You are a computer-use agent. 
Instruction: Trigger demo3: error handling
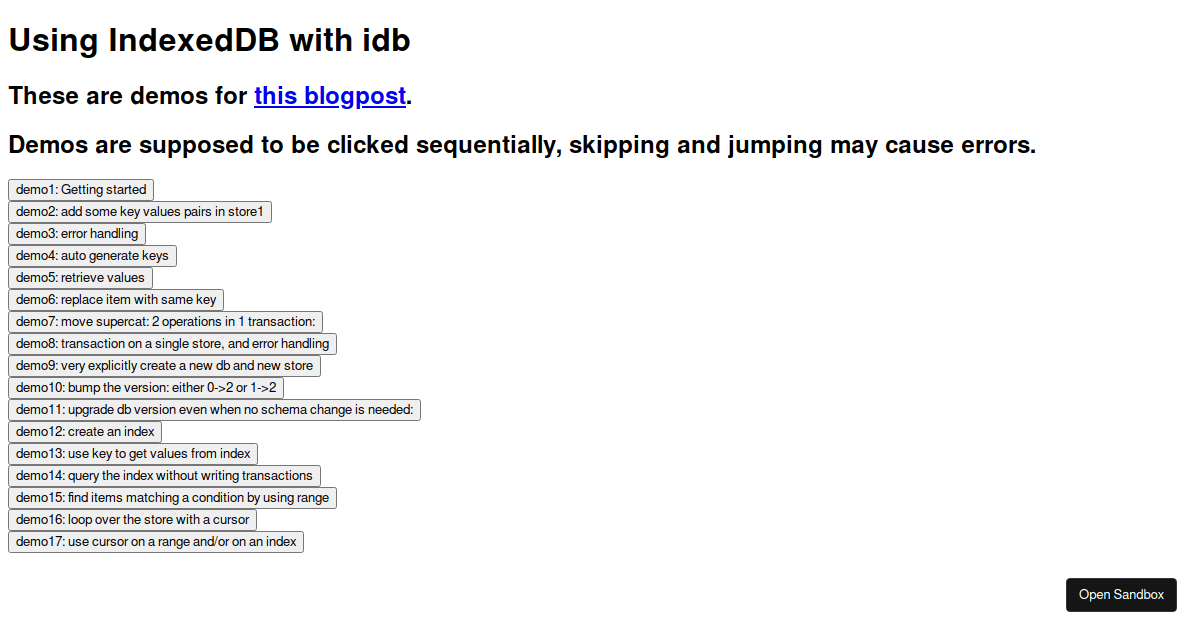point(76,233)
